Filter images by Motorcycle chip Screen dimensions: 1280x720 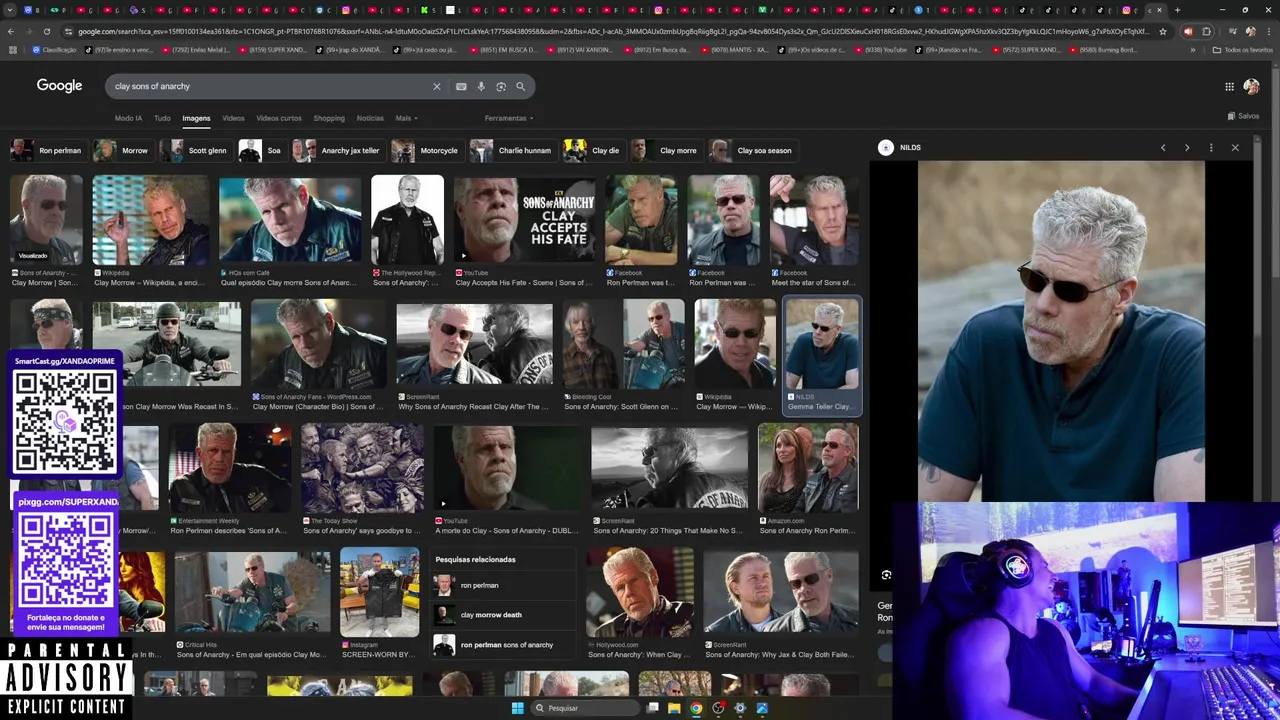pos(426,150)
